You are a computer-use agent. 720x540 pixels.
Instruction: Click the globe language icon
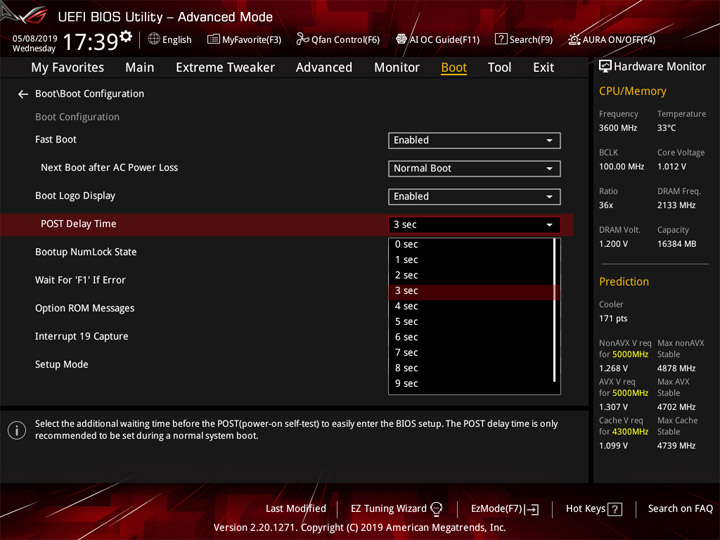(x=154, y=39)
